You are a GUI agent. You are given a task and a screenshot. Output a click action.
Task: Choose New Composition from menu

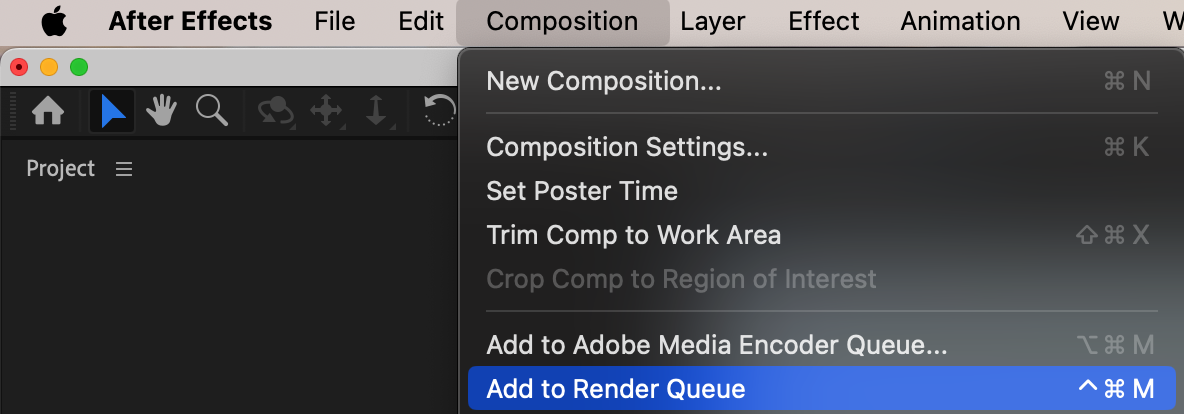[604, 81]
